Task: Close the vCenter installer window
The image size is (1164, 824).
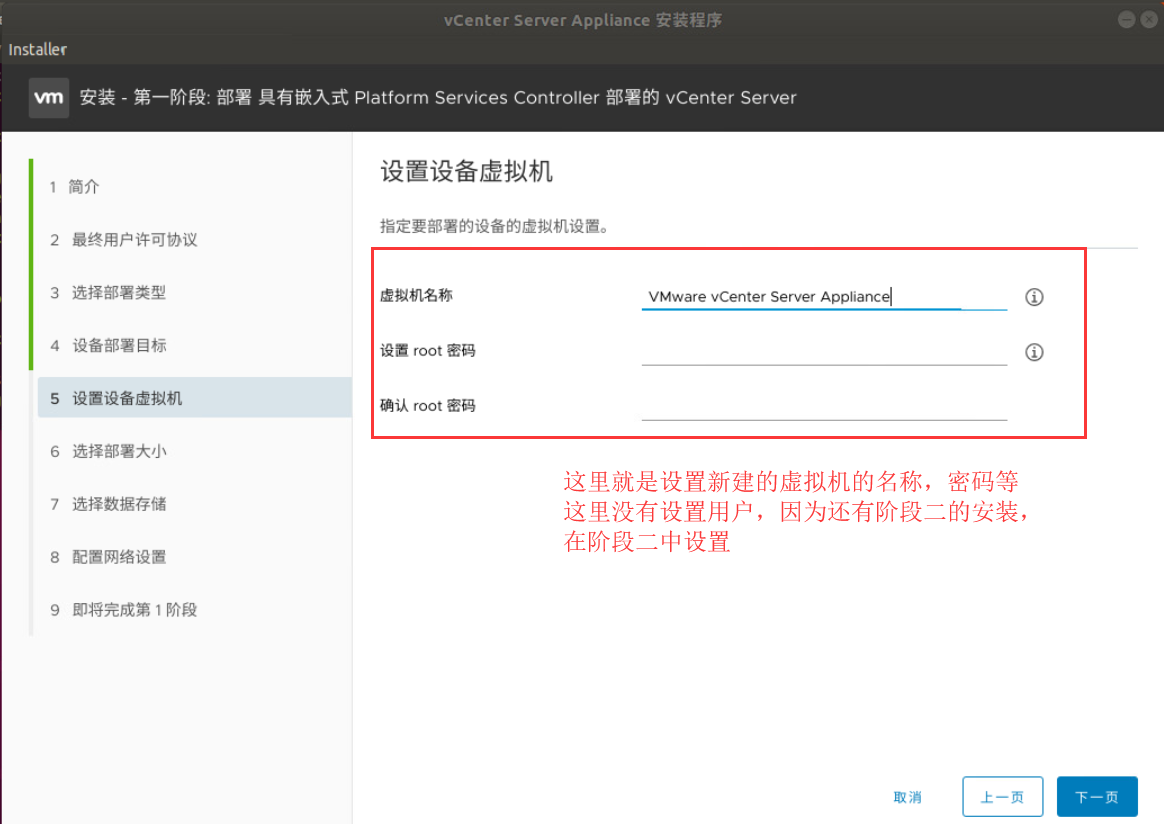Action: coord(1149,20)
